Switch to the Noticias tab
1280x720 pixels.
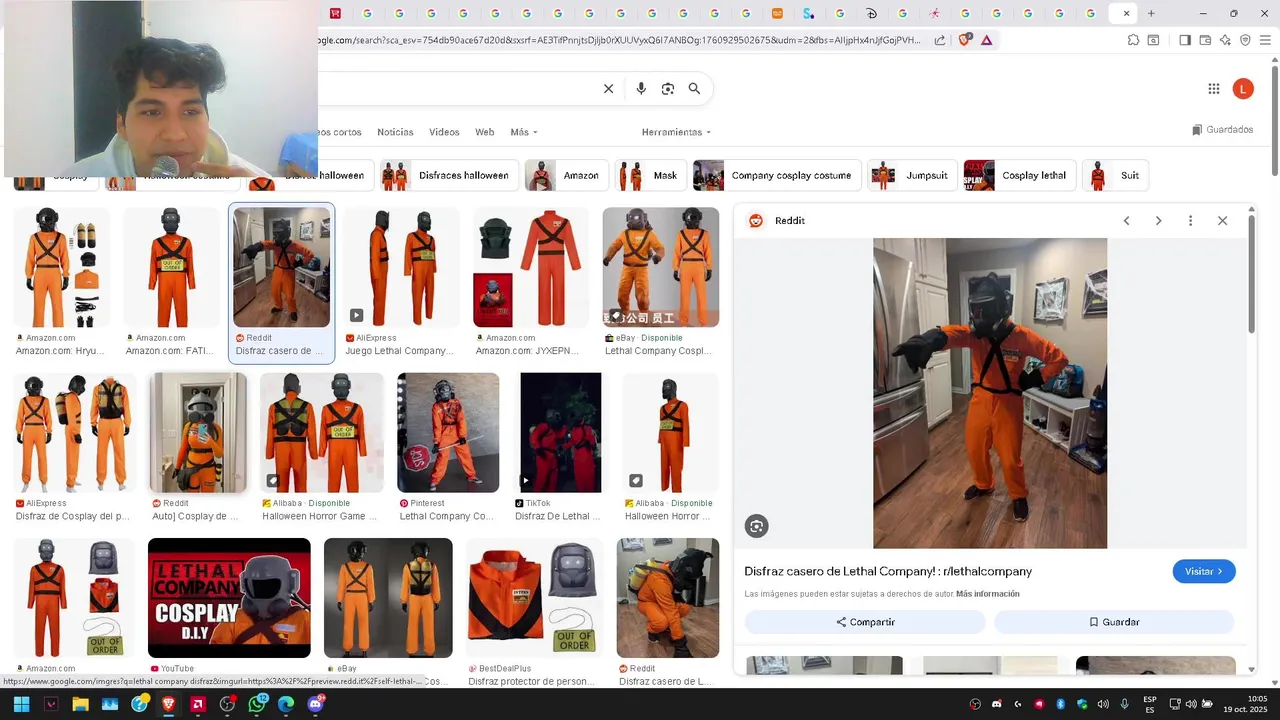[x=395, y=132]
